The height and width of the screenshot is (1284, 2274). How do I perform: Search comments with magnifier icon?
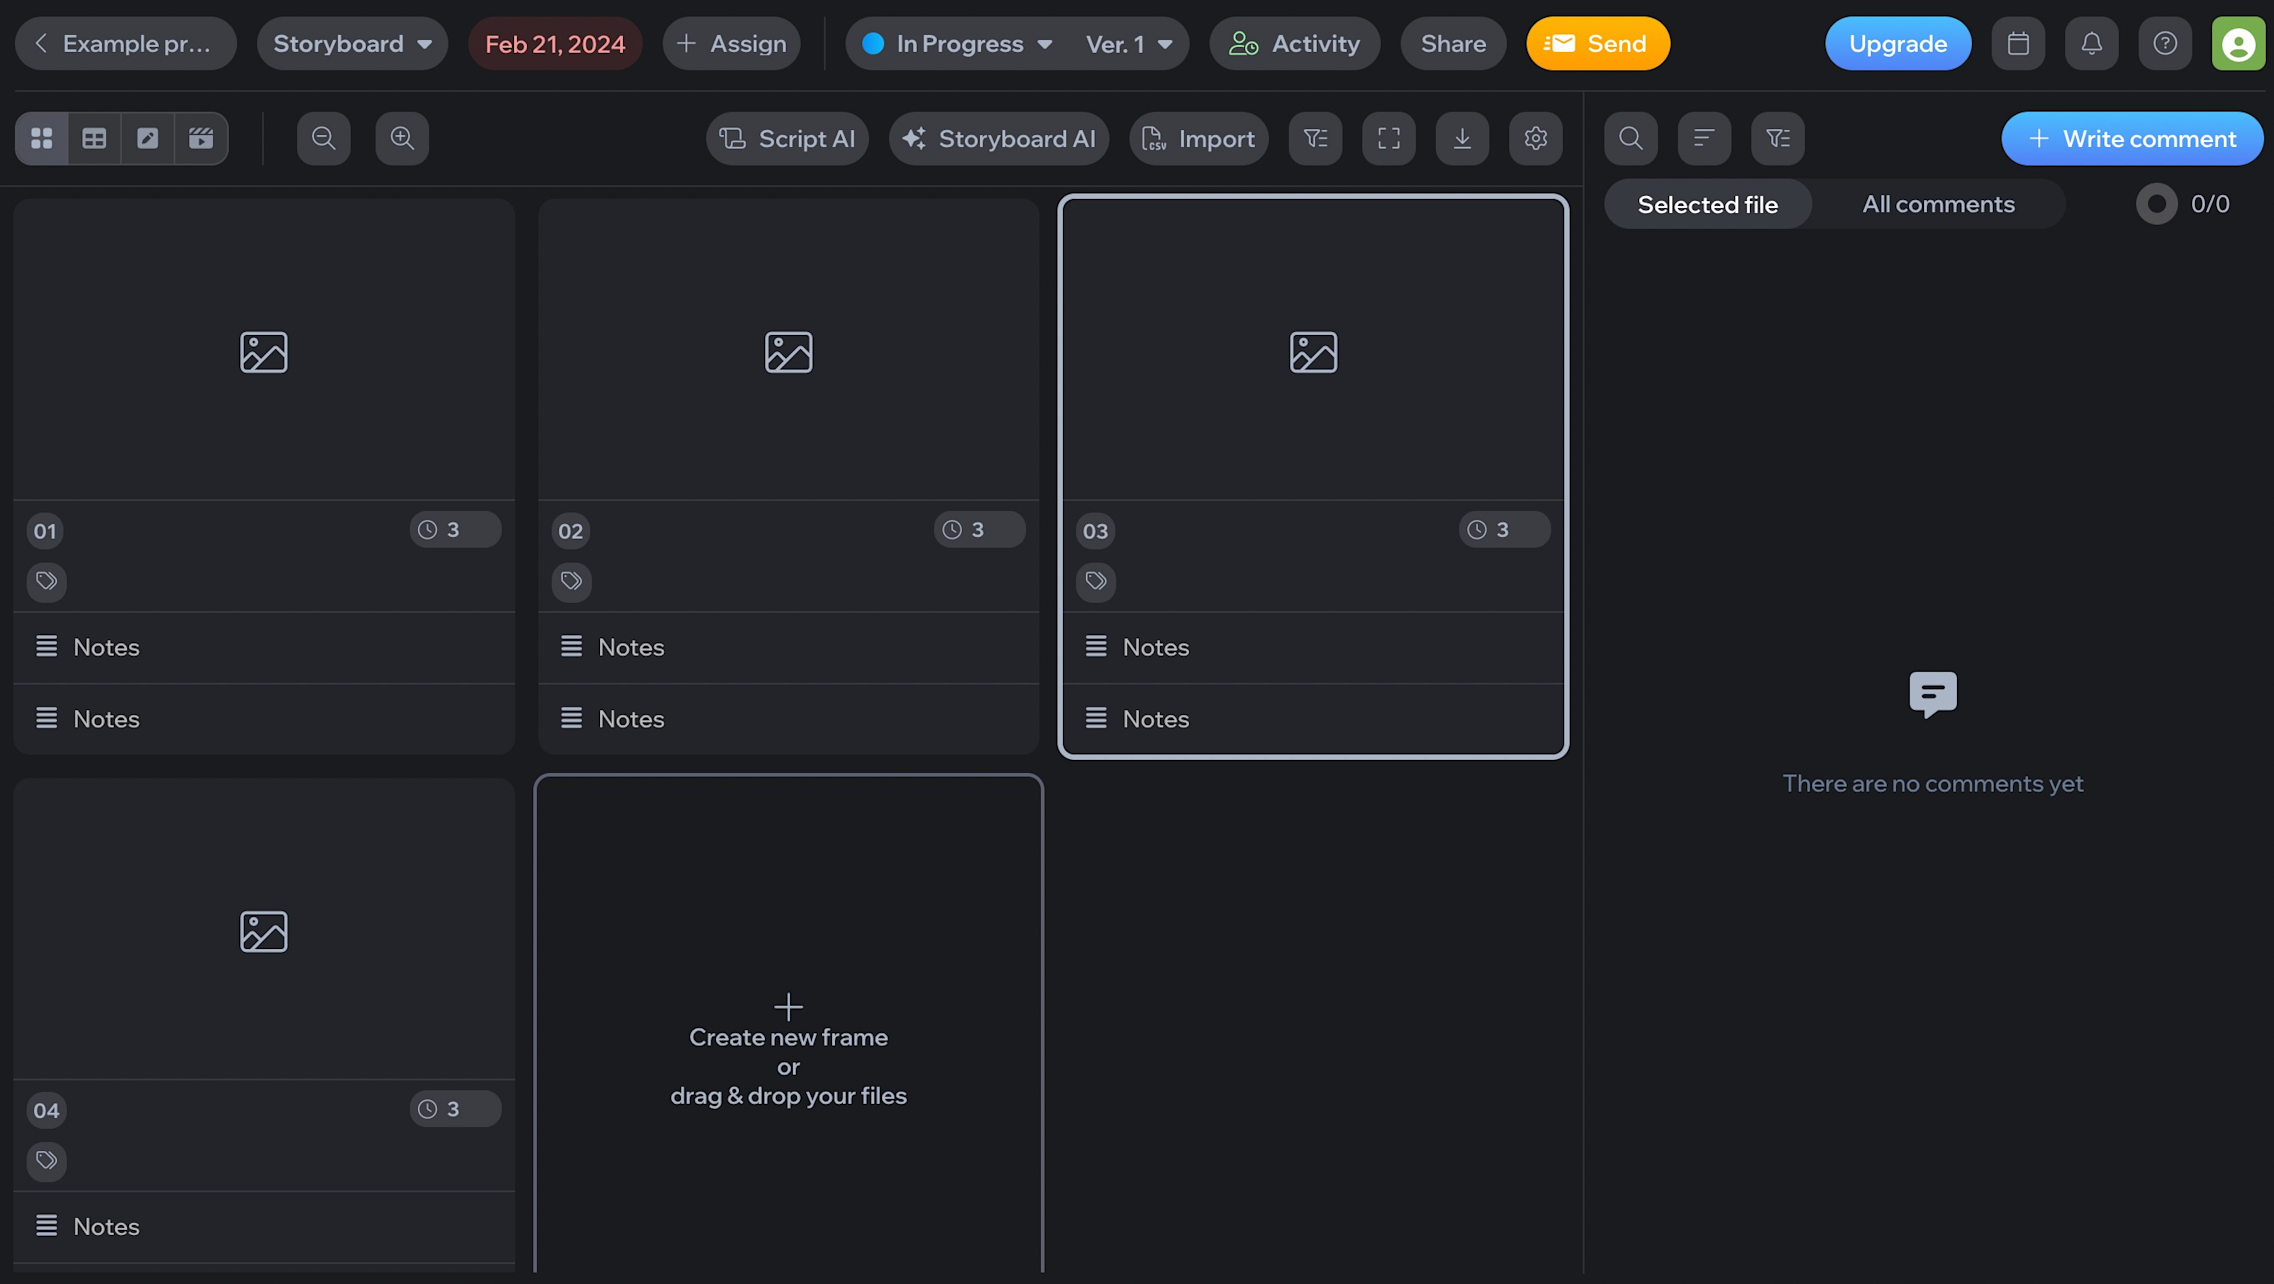point(1630,138)
